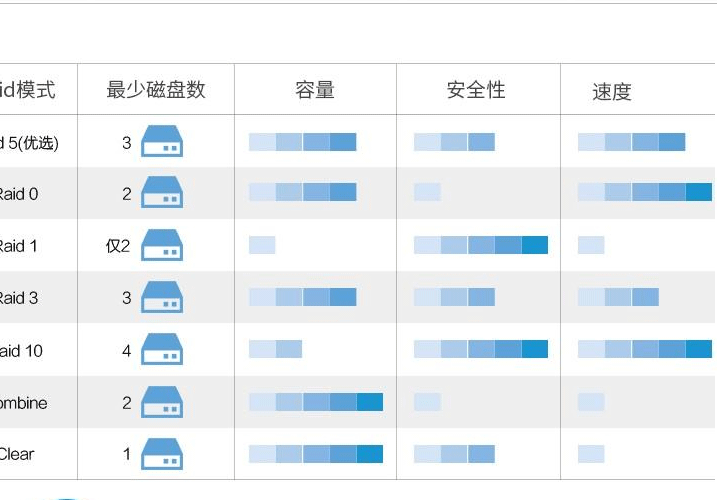Viewport: 717px width, 500px height.
Task: Click the 仅2 disk count in Raid 1 row
Action: click(118, 246)
